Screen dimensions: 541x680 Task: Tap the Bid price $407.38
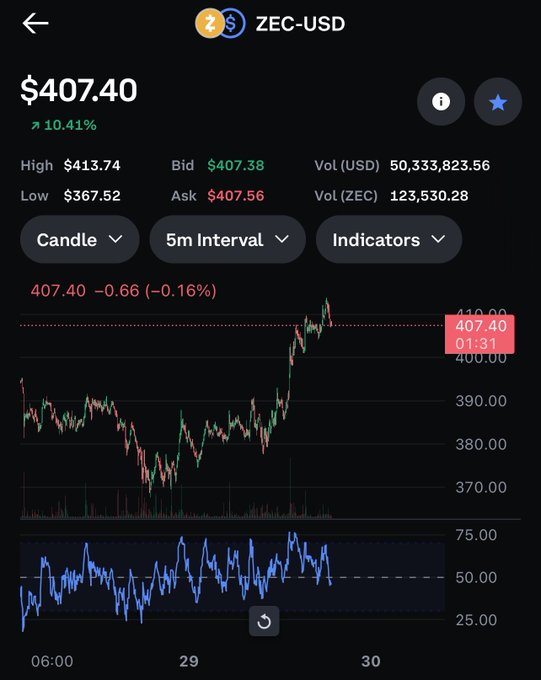236,165
